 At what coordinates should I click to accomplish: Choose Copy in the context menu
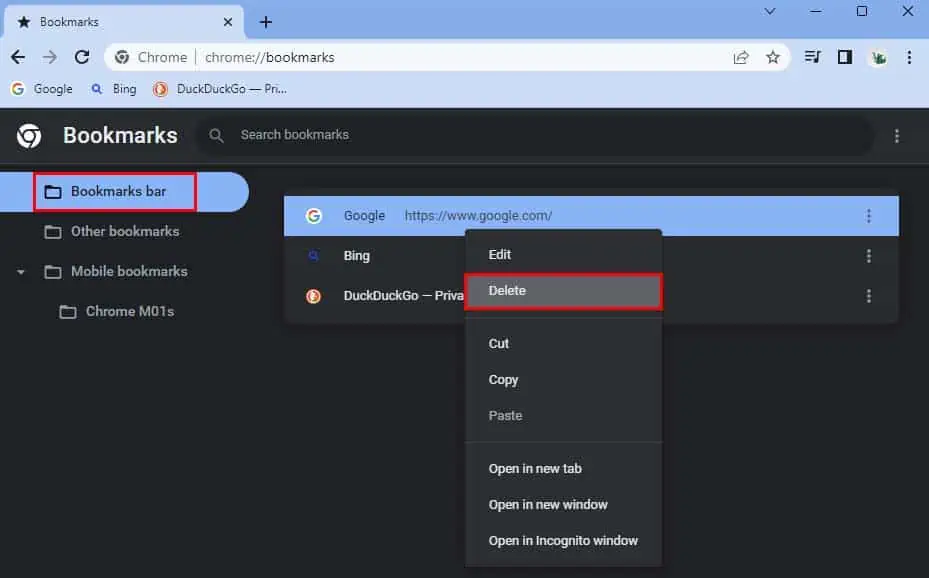coord(563,380)
